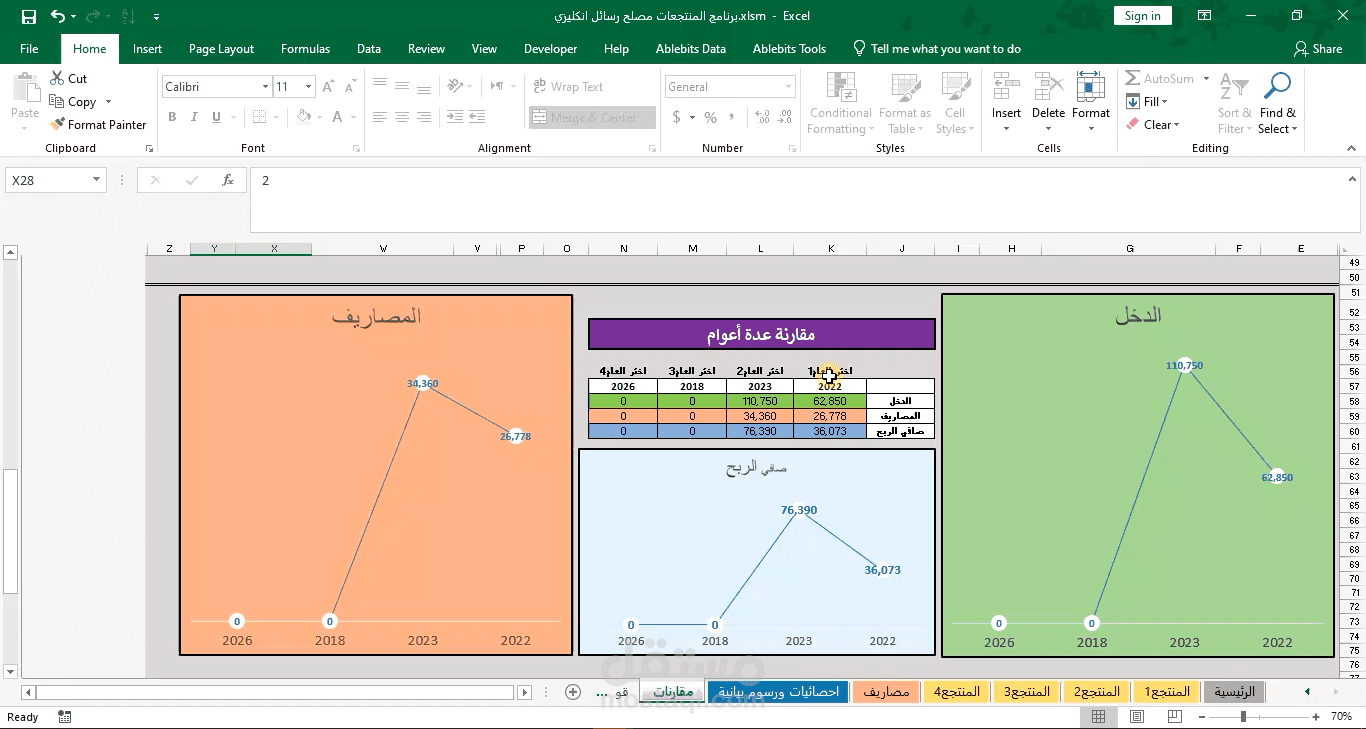Click the Copy icon

tap(57, 101)
